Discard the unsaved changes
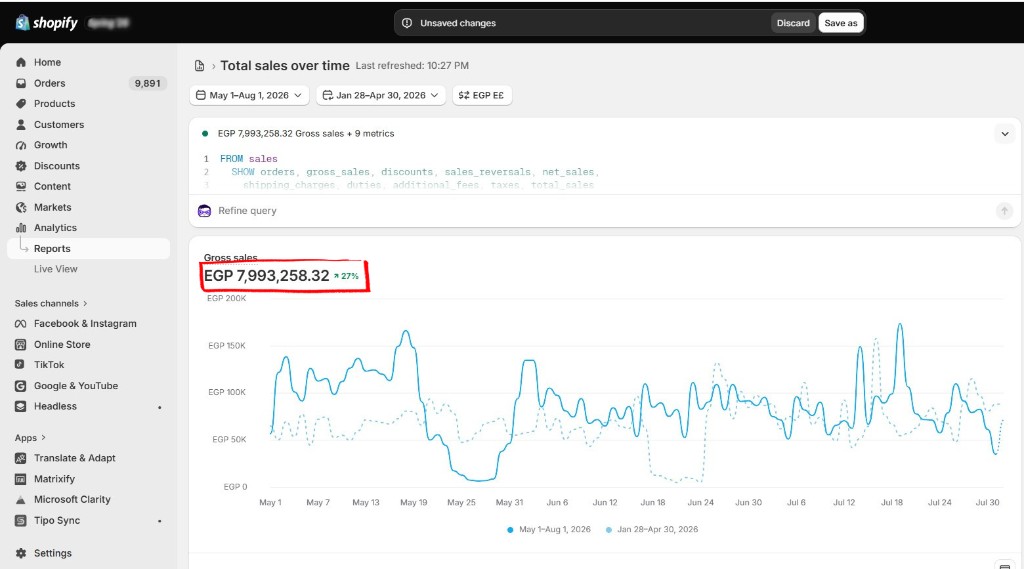The width and height of the screenshot is (1024, 569). (x=793, y=23)
